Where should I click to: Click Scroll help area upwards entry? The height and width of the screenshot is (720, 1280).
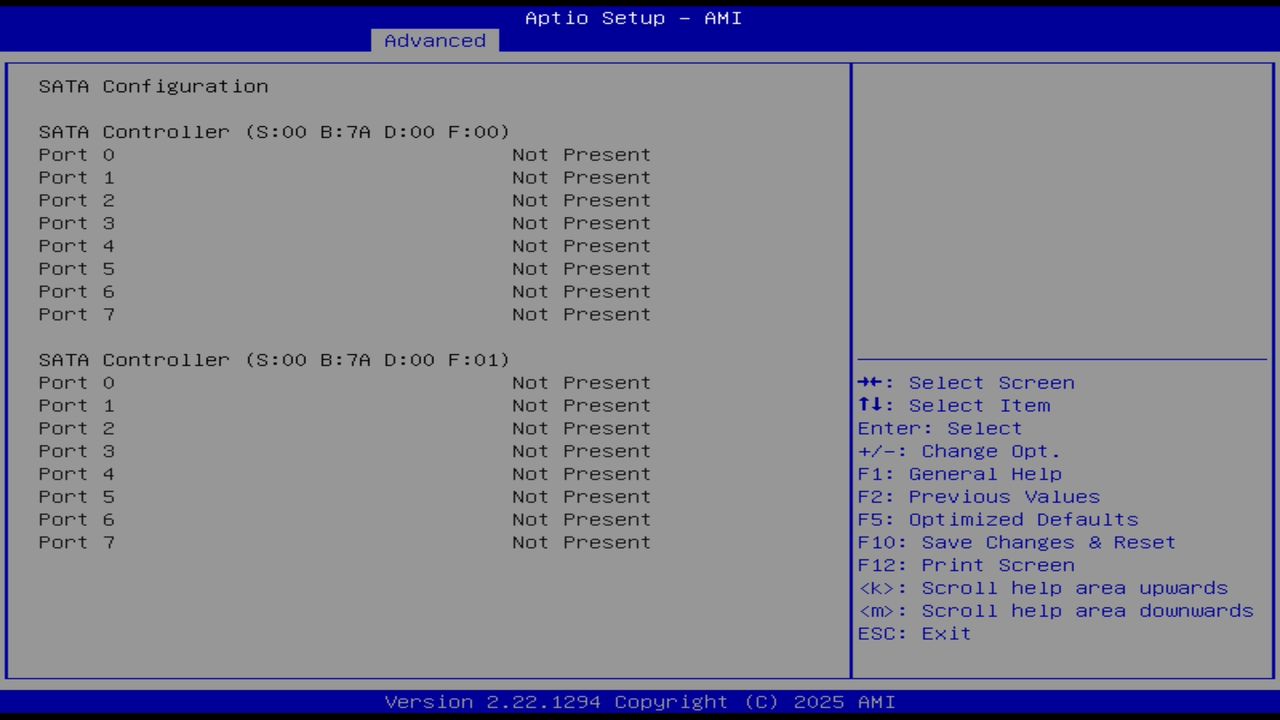pos(1042,587)
